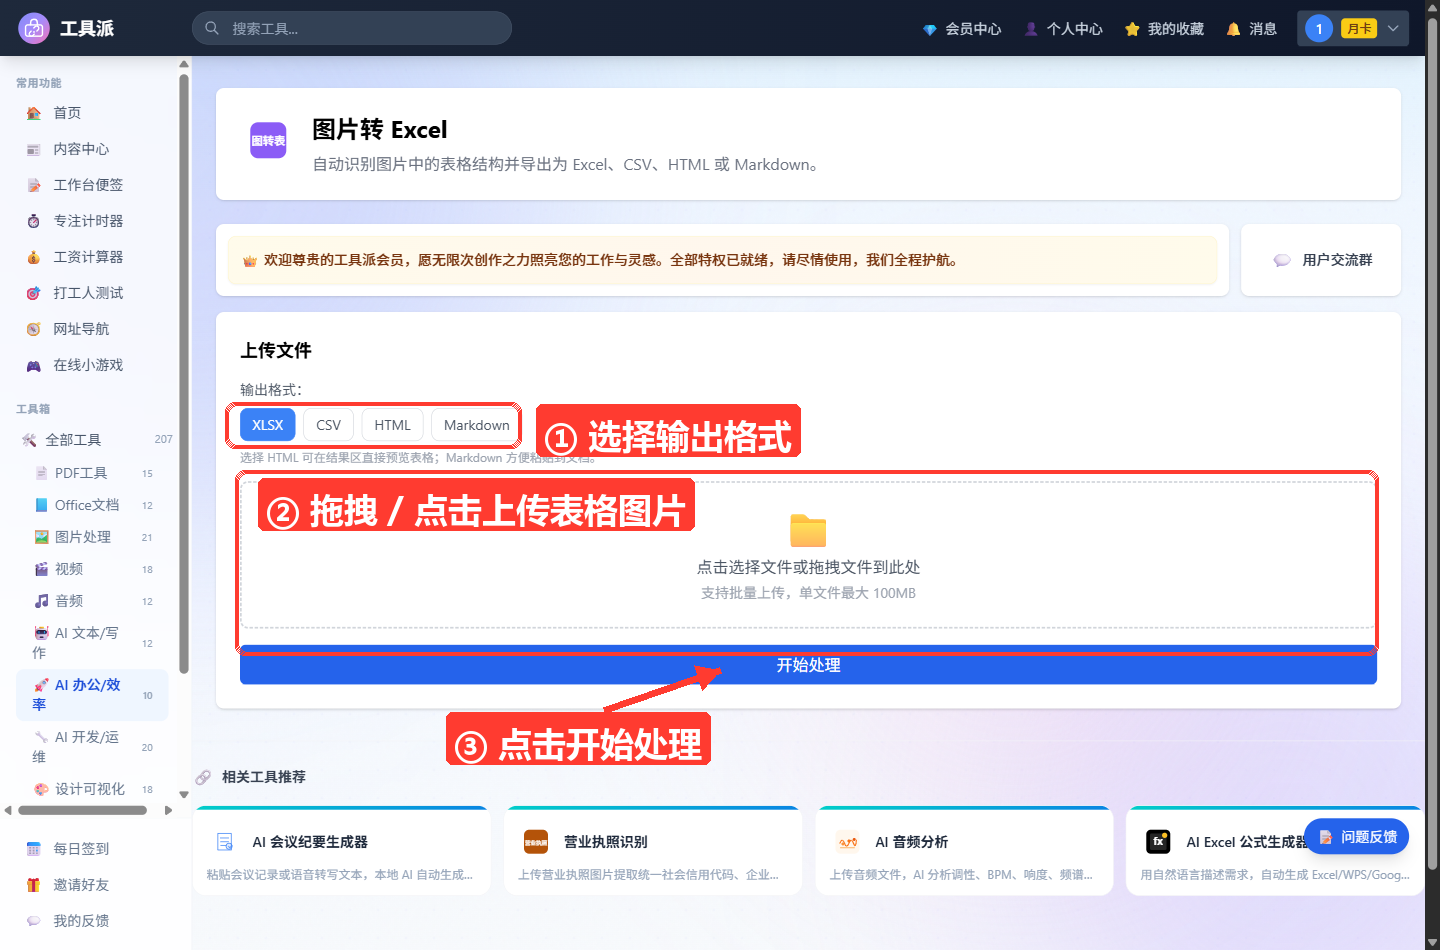Click the file upload drop zone
This screenshot has width=1440, height=950.
[808, 555]
